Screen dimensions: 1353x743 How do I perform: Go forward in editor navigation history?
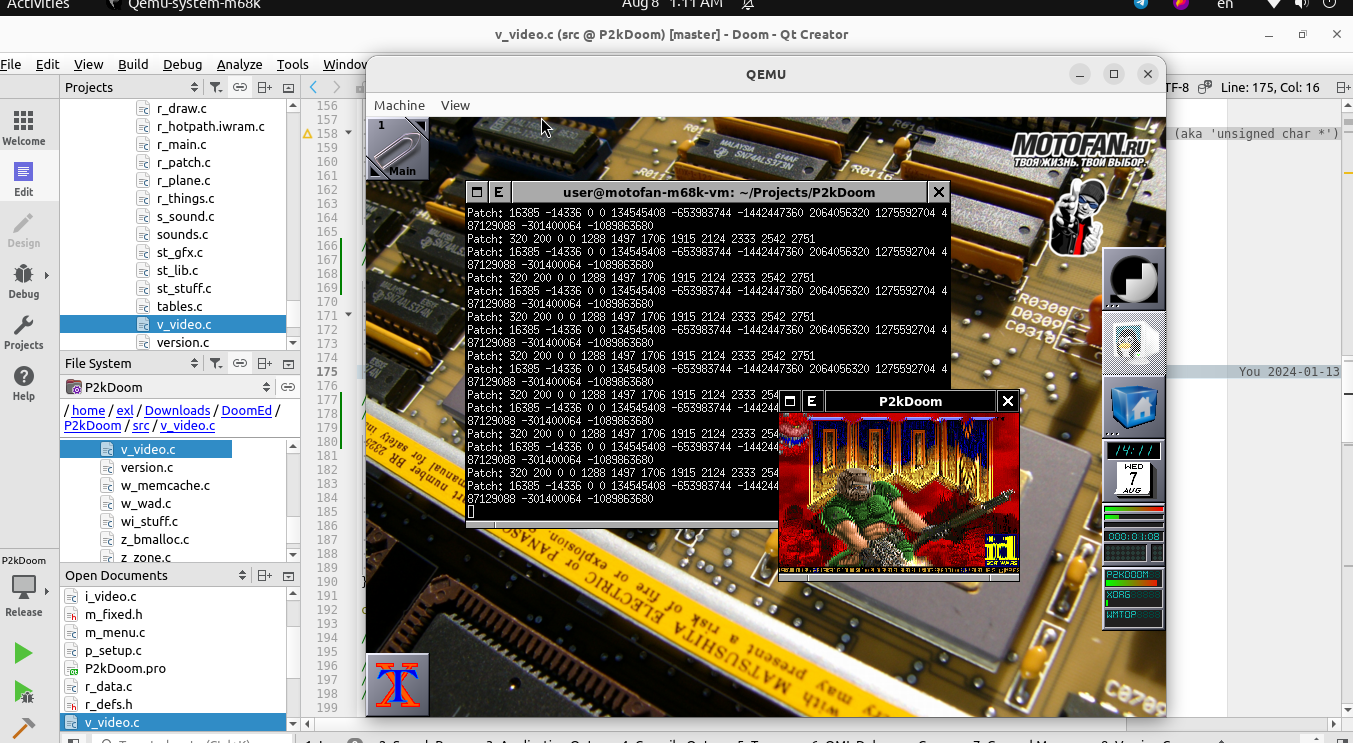tap(337, 87)
